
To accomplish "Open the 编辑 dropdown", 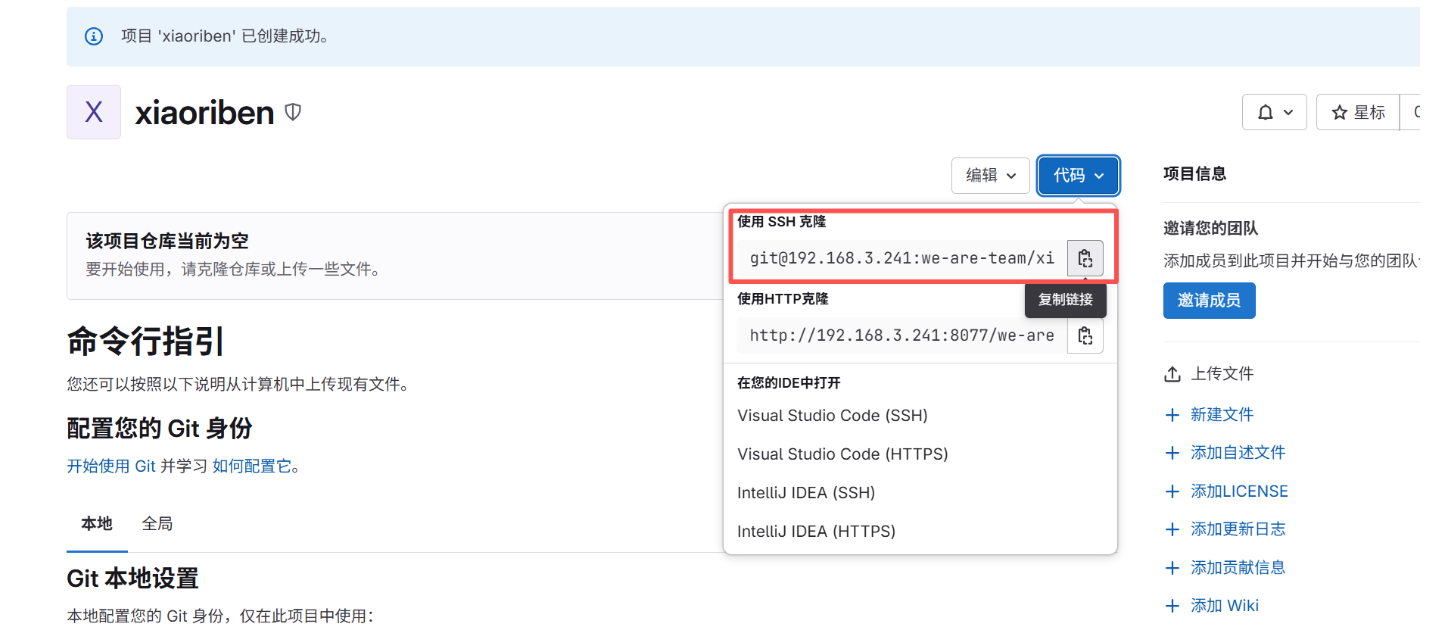I will (x=990, y=175).
